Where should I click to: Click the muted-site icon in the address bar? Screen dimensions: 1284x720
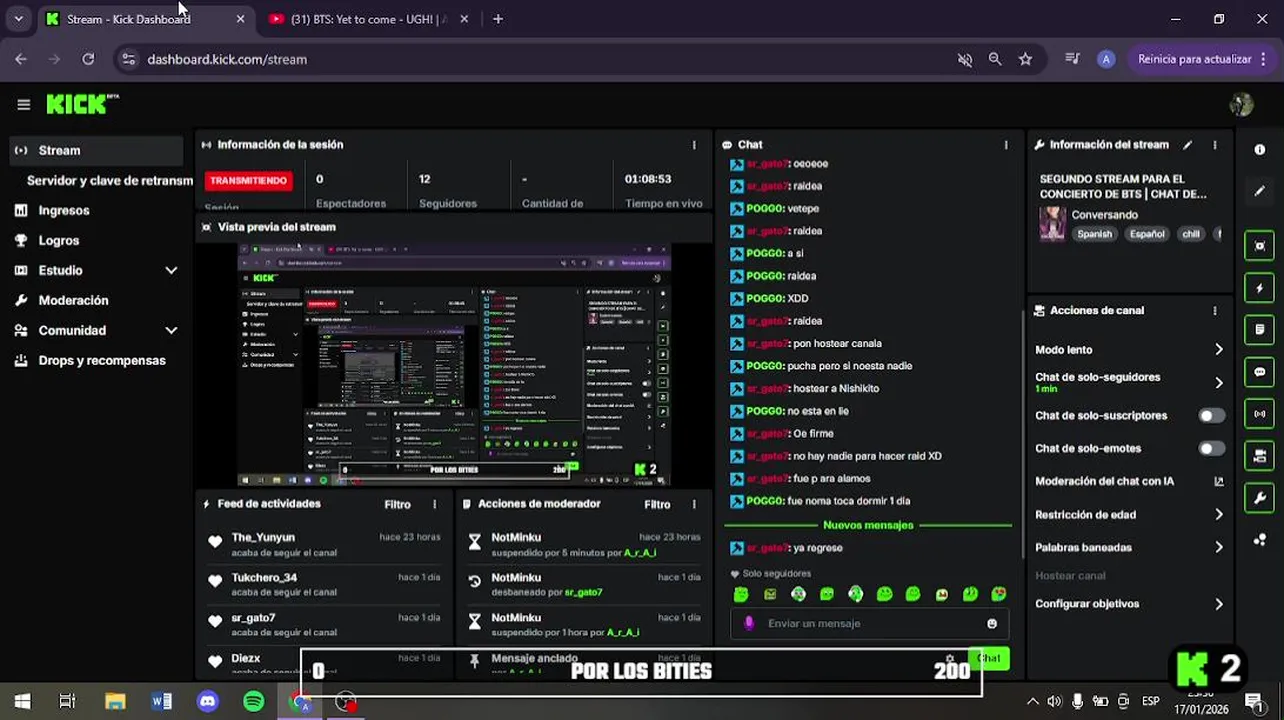coord(965,59)
